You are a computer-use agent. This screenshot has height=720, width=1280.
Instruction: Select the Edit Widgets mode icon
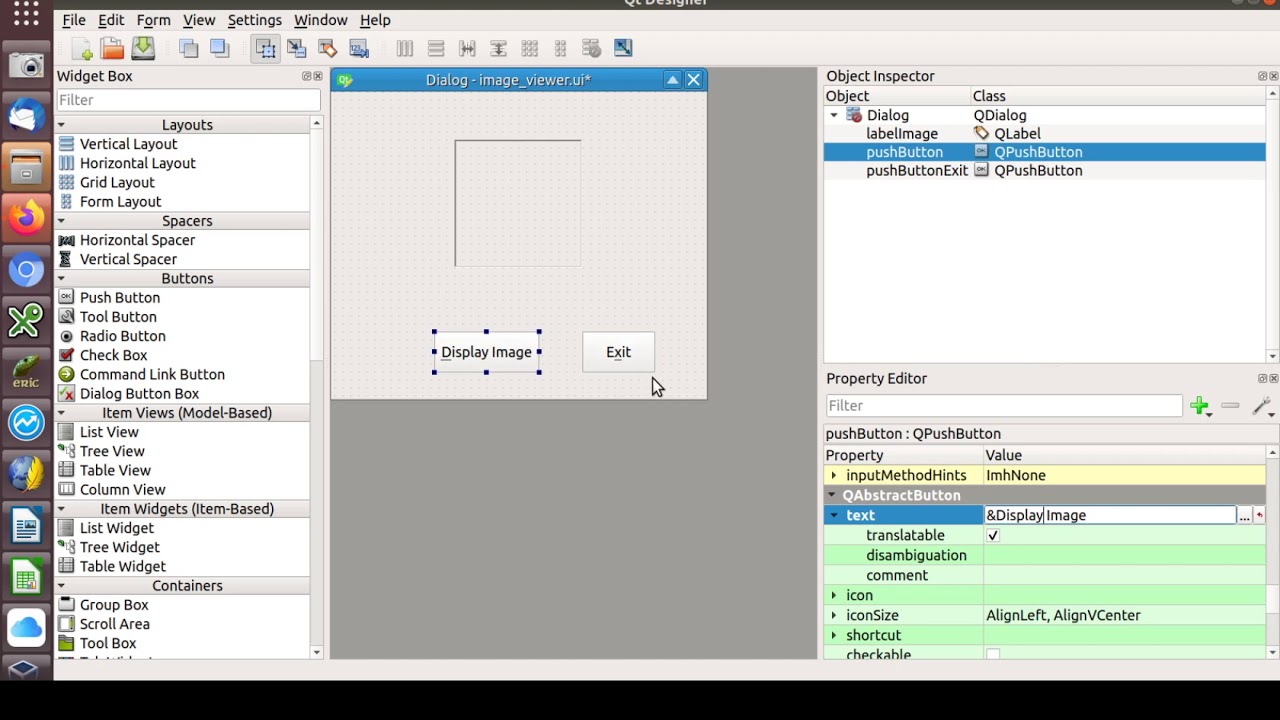pyautogui.click(x=265, y=48)
